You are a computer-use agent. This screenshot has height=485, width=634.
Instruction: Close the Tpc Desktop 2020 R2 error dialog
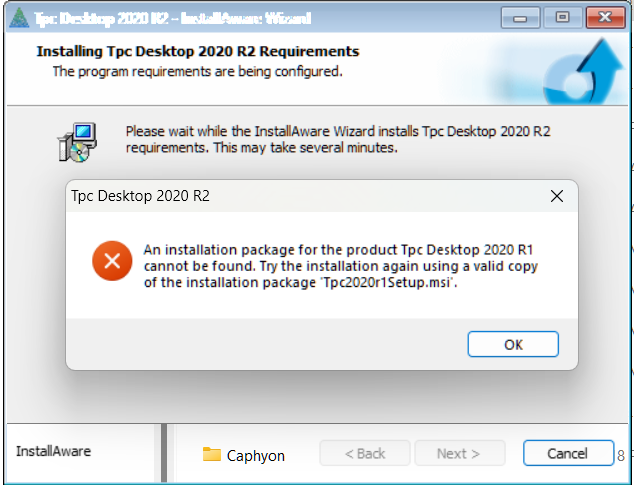(x=557, y=196)
